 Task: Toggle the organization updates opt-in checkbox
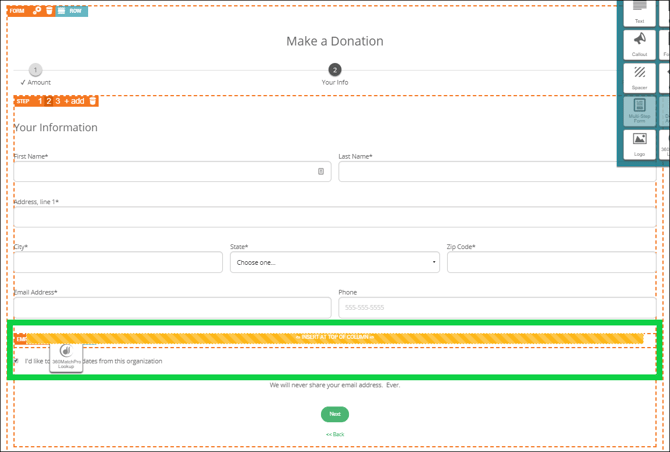point(16,361)
